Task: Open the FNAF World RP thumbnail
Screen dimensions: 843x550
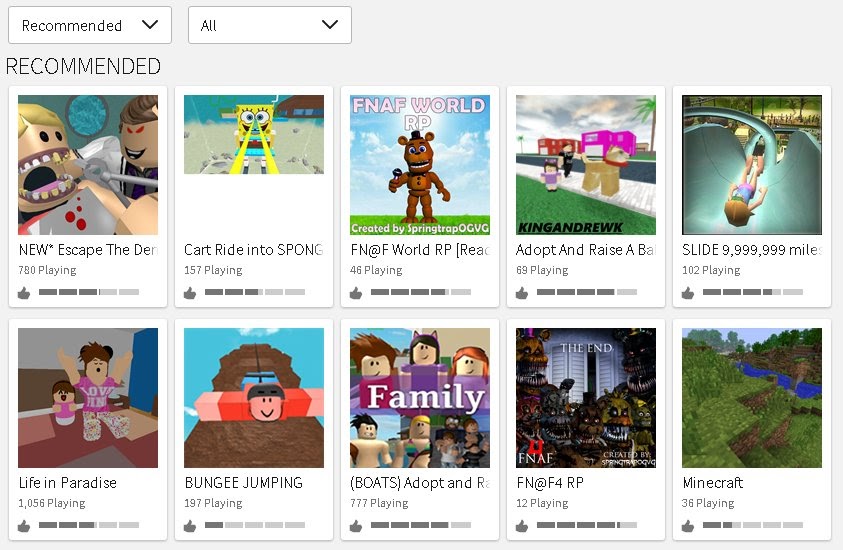Action: coord(420,165)
